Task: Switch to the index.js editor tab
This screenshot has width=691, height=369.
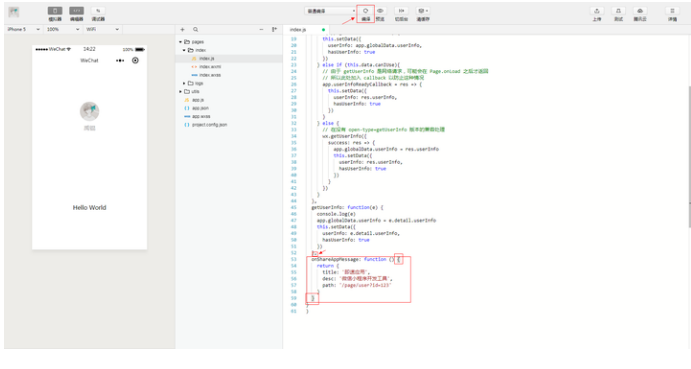Action: coord(306,30)
